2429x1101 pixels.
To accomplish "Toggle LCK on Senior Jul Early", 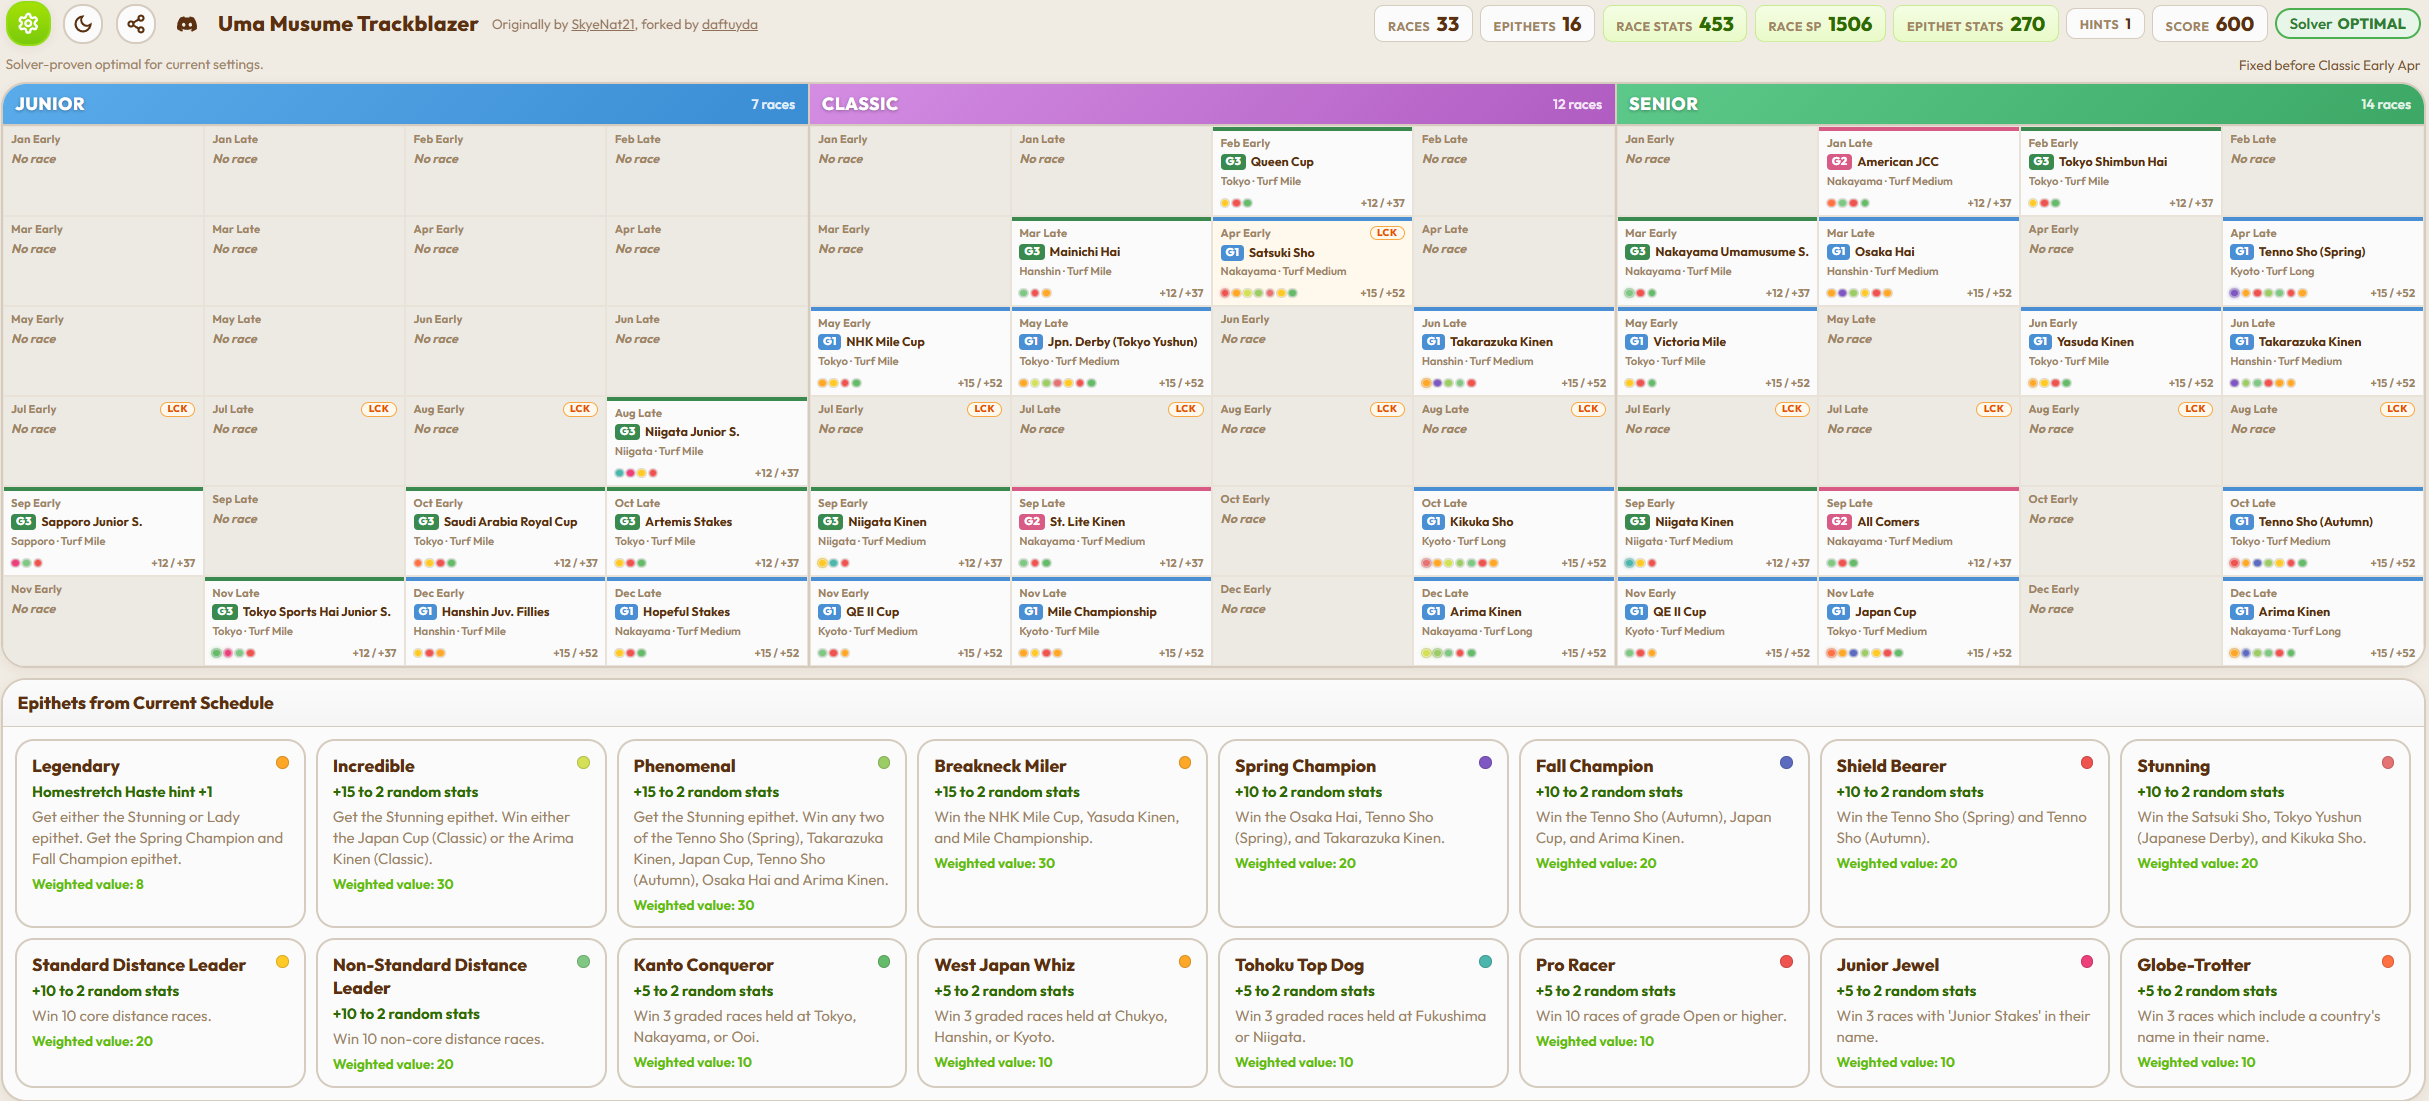I will coord(1791,409).
